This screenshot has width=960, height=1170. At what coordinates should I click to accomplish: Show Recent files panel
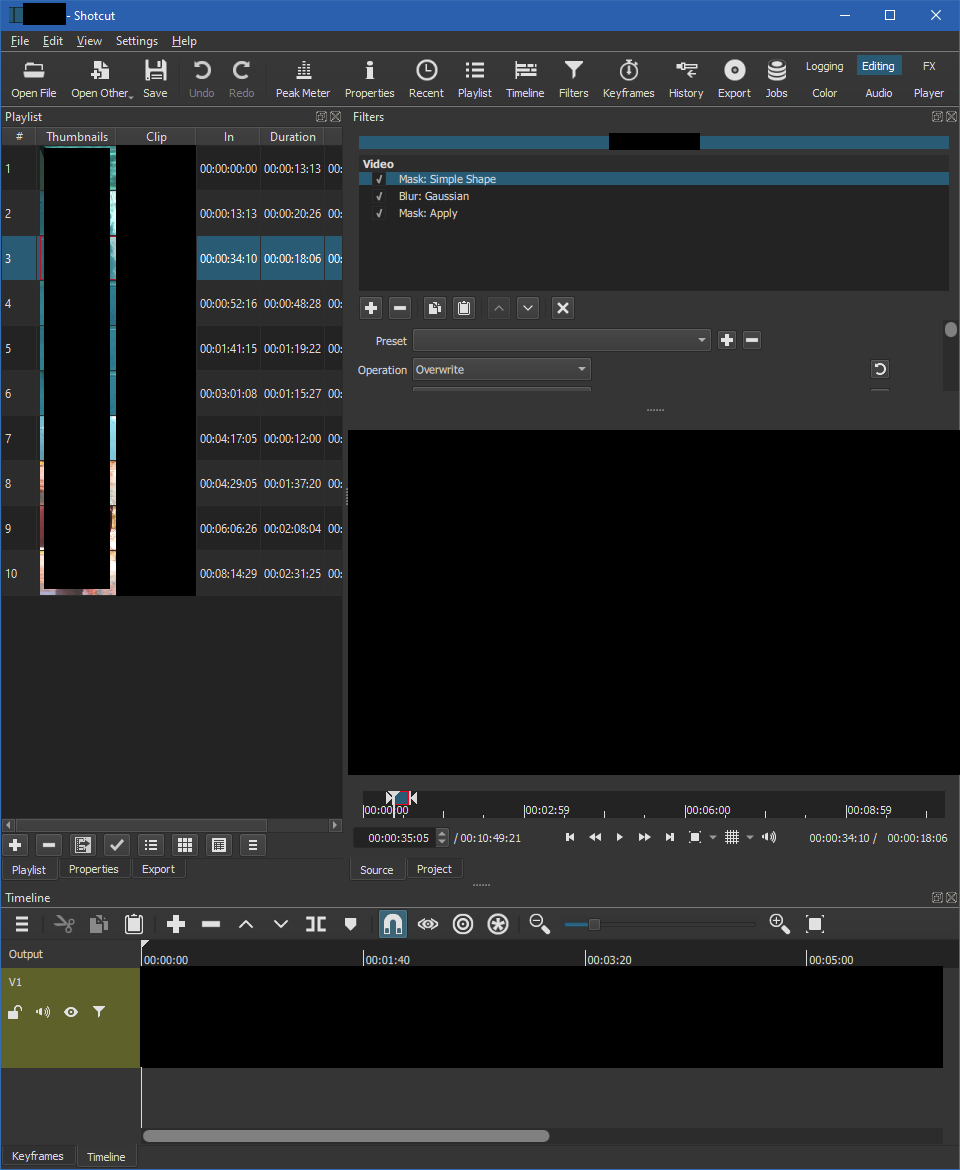point(426,79)
